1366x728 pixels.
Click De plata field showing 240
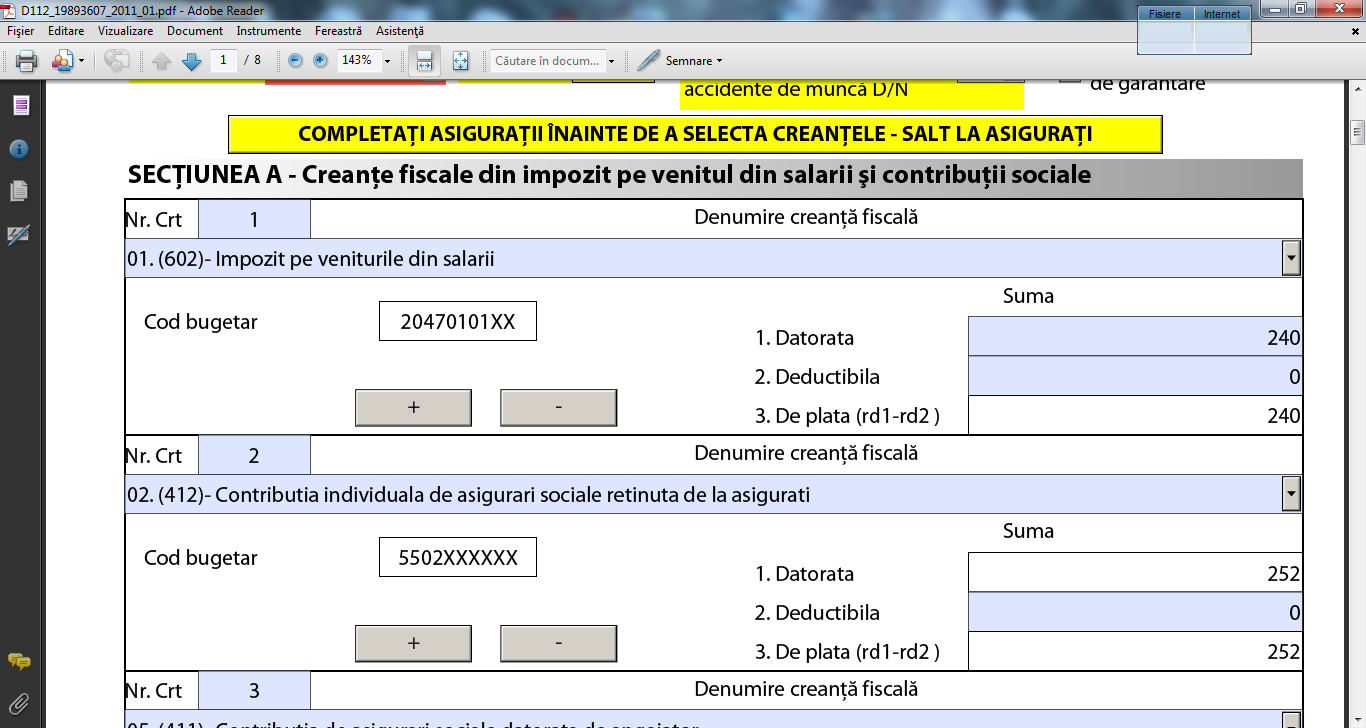tap(1135, 415)
